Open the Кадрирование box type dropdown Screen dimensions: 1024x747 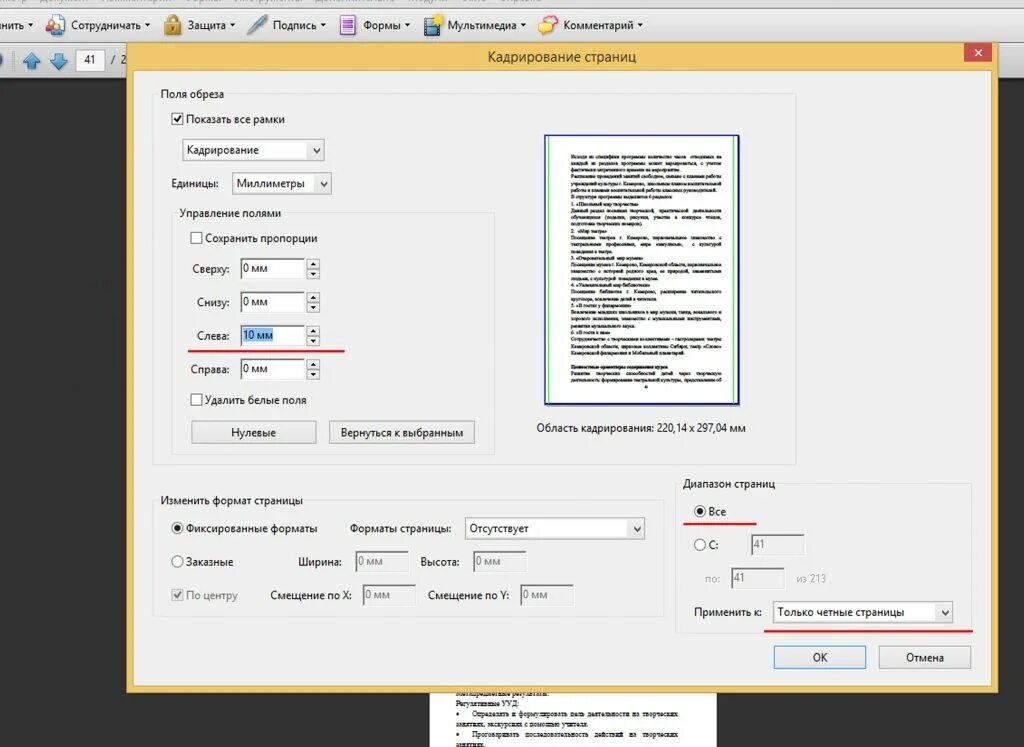pos(253,150)
